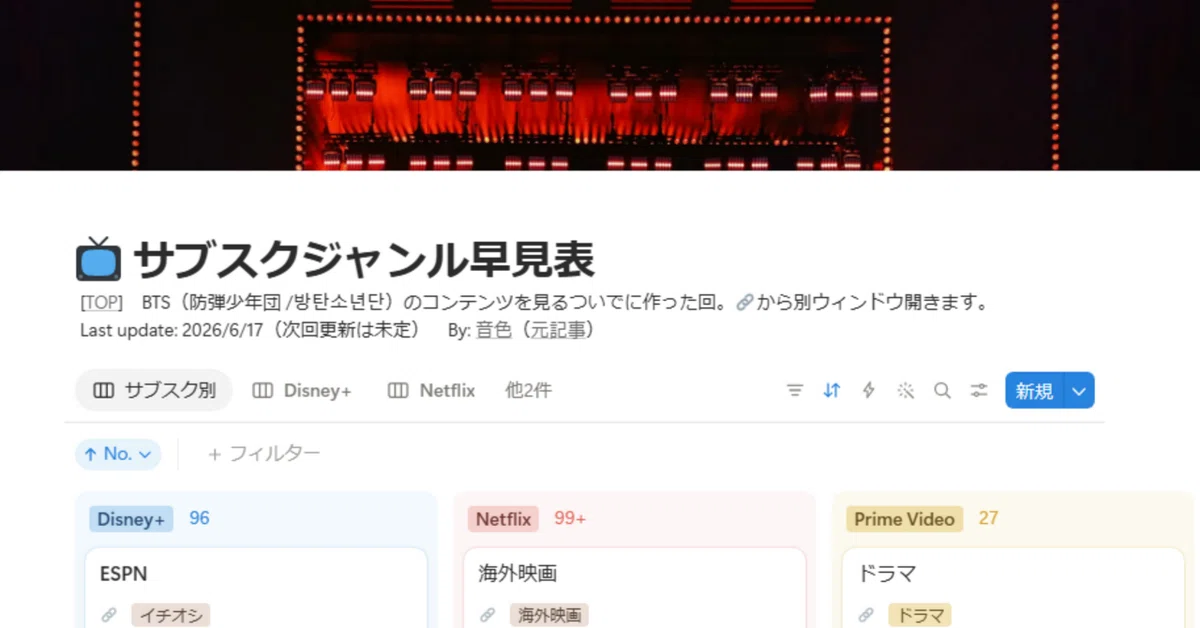
Task: Expand the dropdown arrow beside 新規
Action: tap(1079, 391)
